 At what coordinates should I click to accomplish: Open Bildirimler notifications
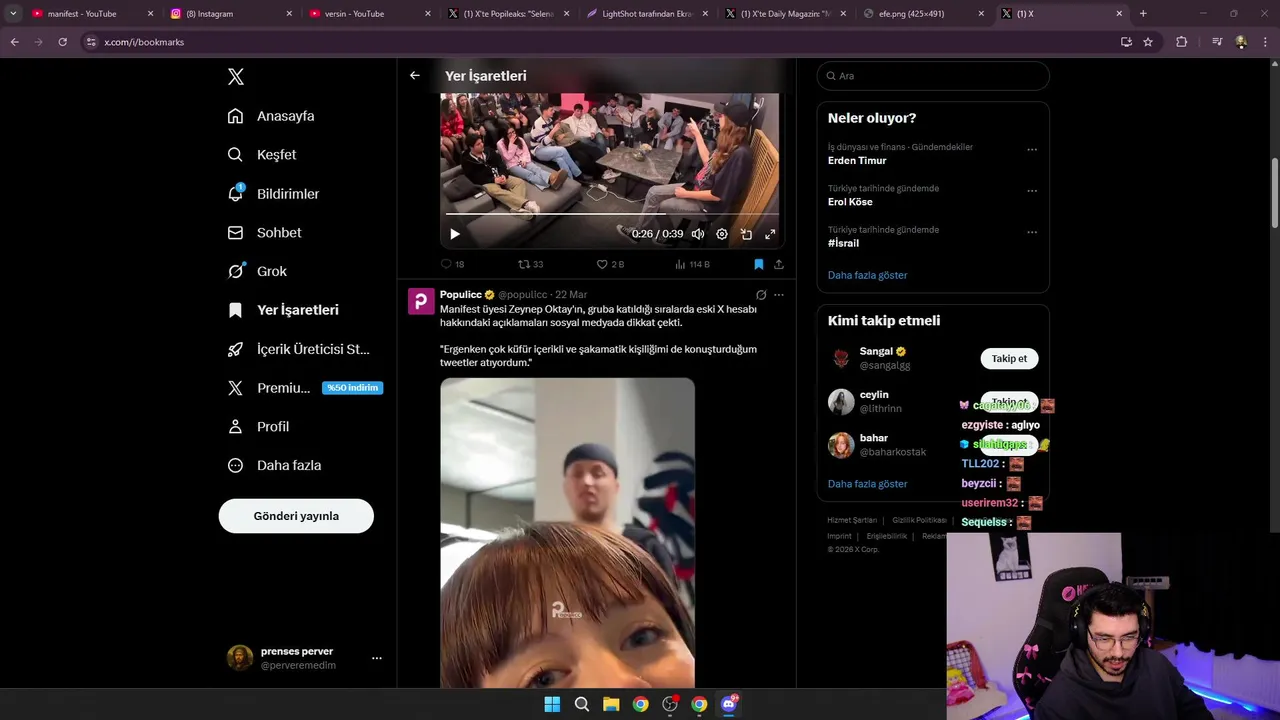273,194
